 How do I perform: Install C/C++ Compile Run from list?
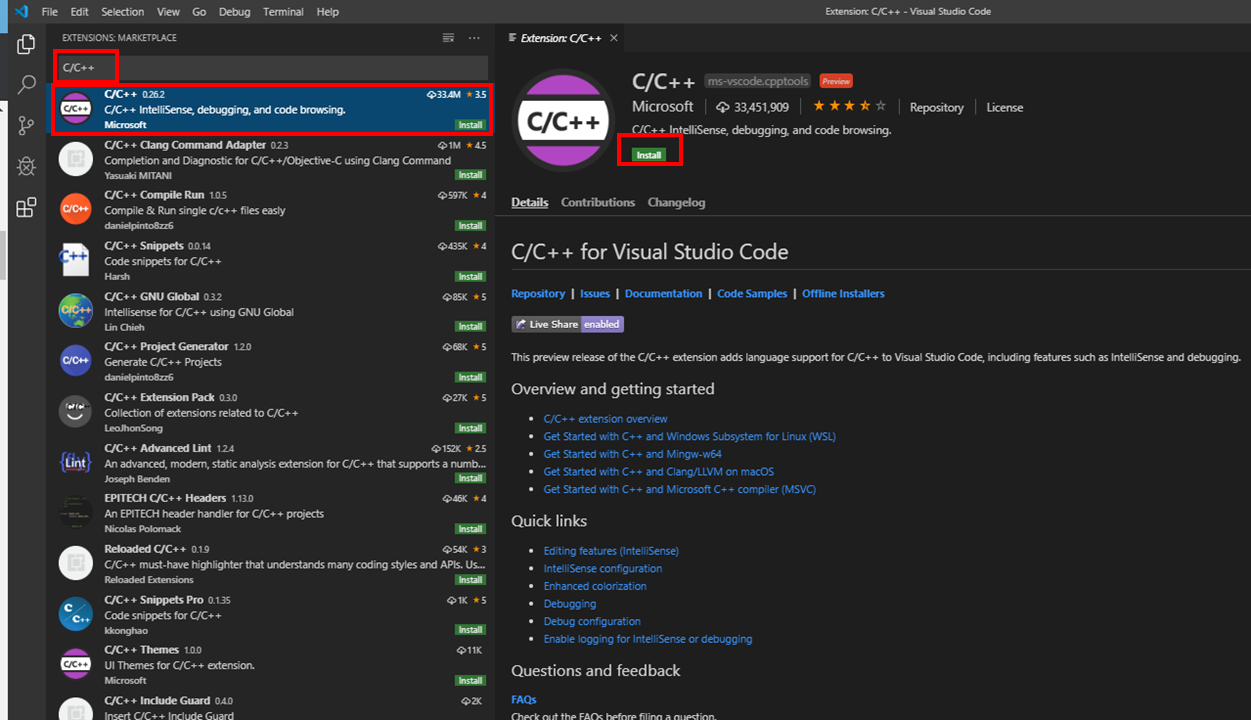(470, 226)
